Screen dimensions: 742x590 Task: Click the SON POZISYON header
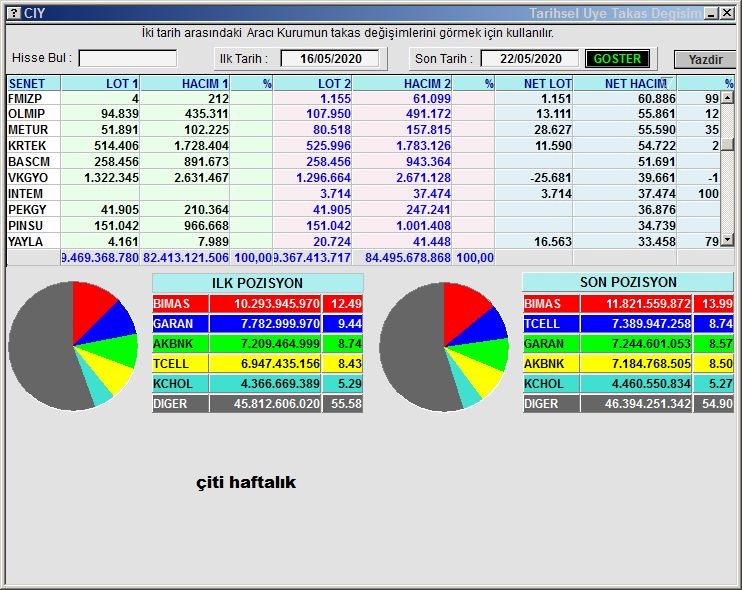point(628,282)
